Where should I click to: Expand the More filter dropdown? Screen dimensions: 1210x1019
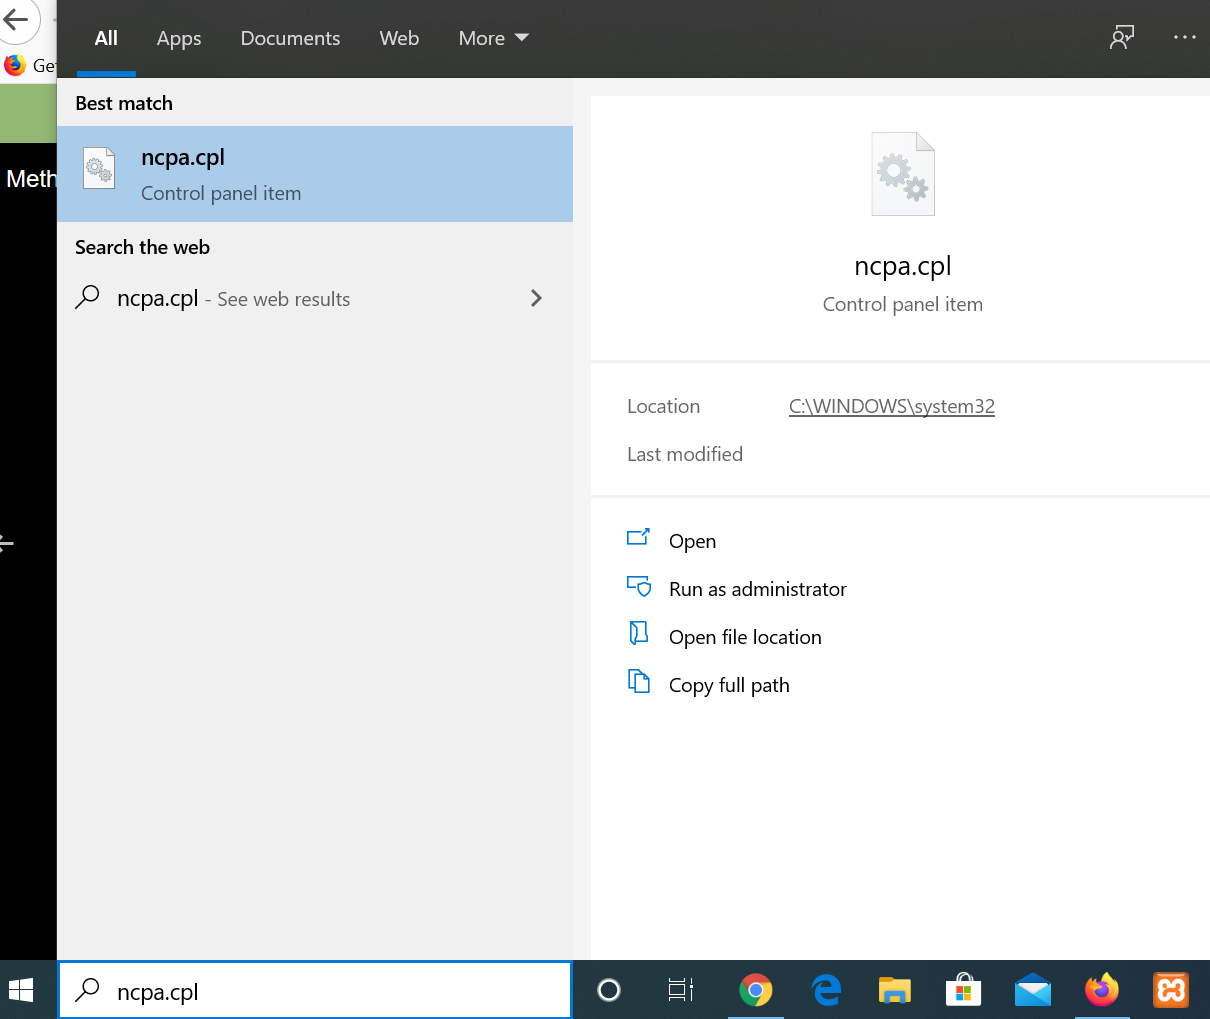[493, 38]
